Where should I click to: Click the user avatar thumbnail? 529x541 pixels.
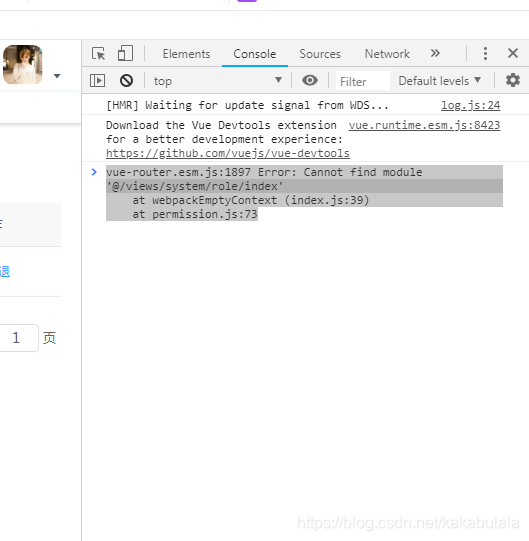coord(23,65)
